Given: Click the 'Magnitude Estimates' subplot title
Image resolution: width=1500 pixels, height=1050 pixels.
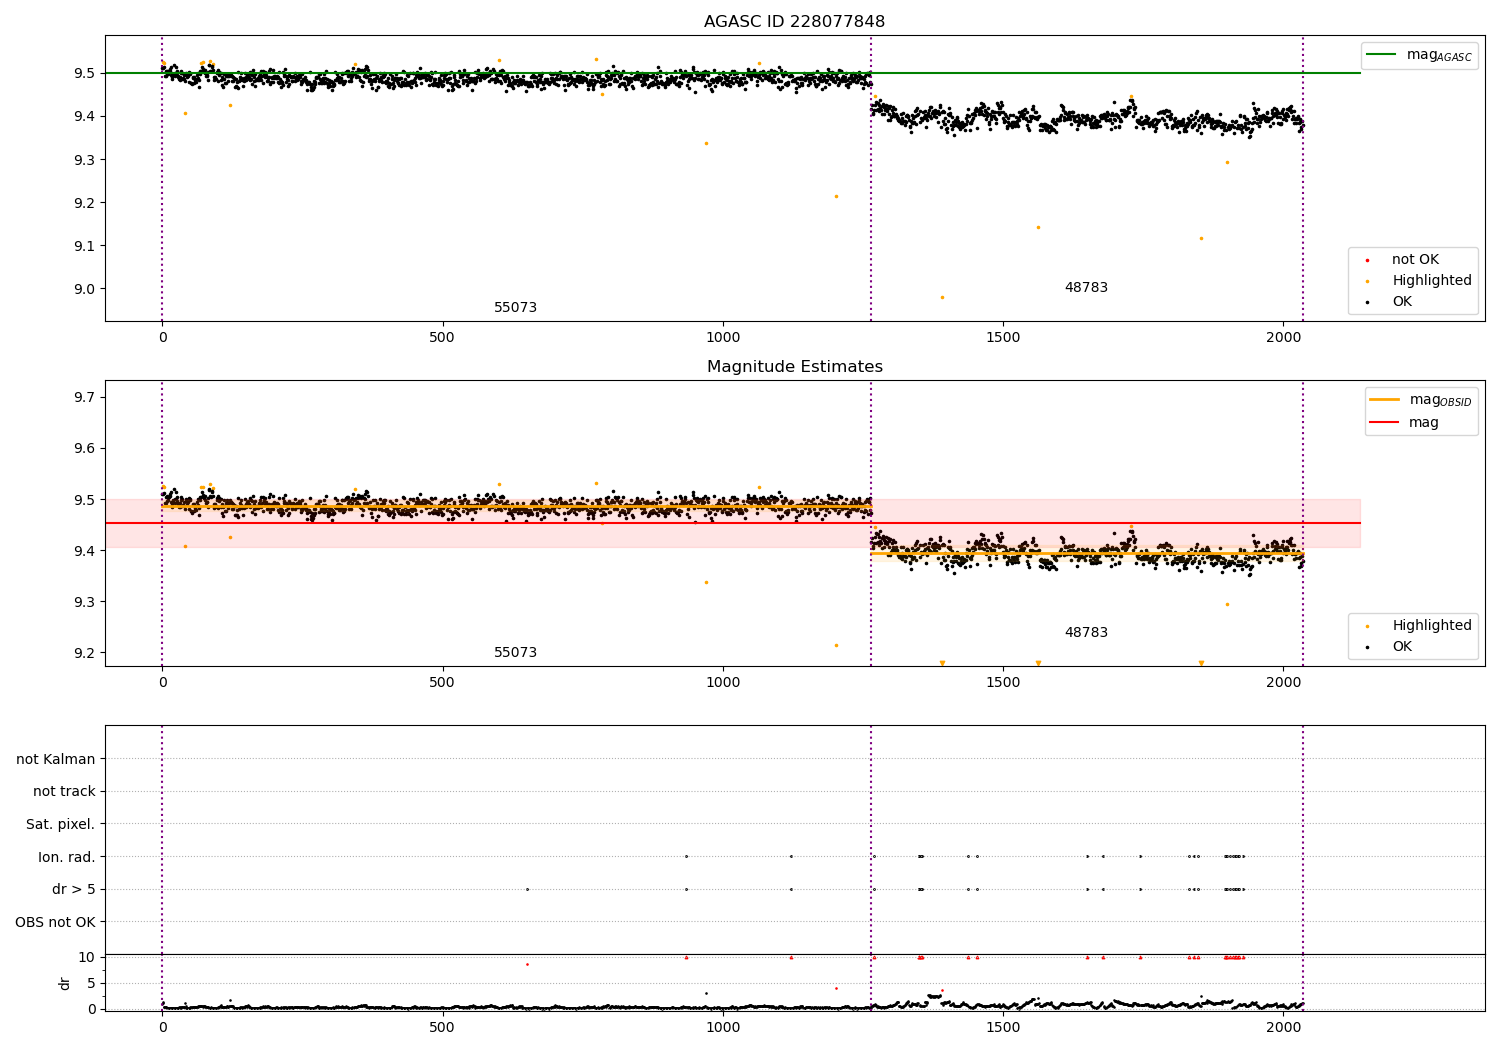Looking at the screenshot, I should pos(794,367).
